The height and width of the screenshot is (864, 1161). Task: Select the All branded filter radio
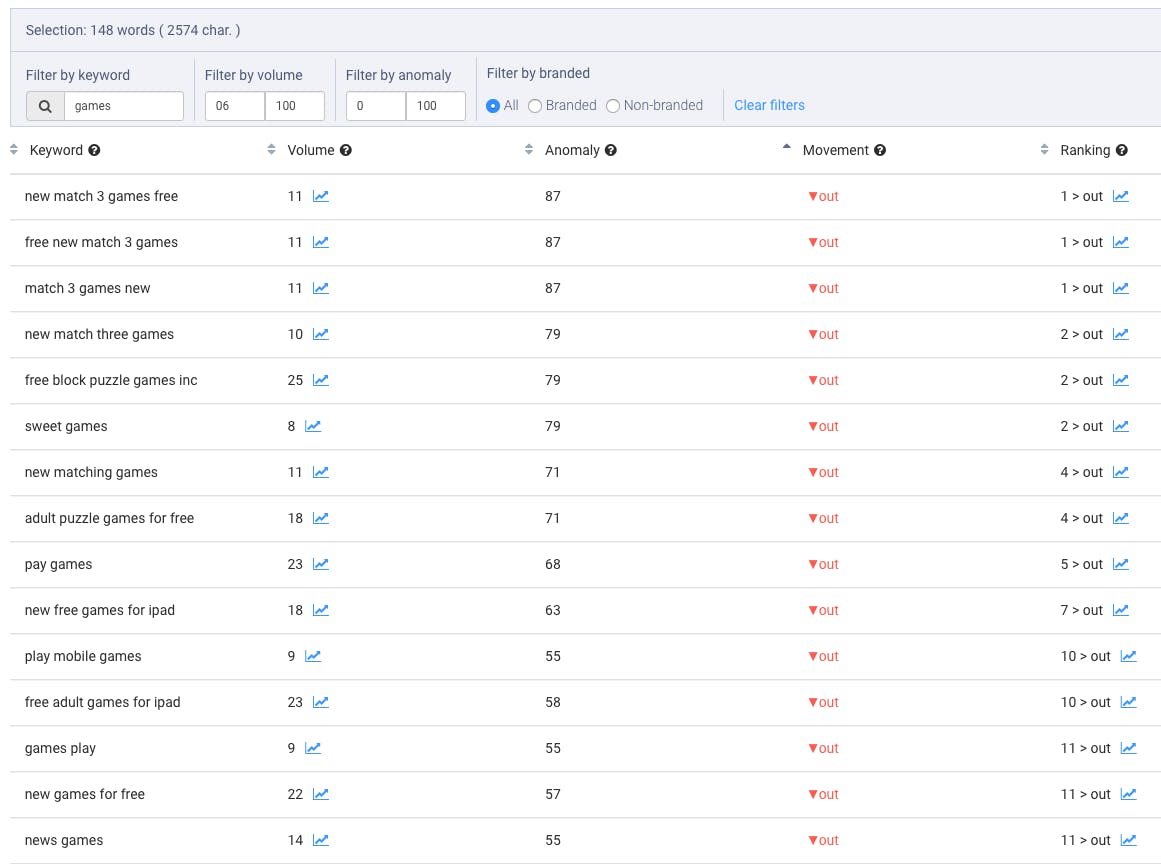pyautogui.click(x=493, y=106)
